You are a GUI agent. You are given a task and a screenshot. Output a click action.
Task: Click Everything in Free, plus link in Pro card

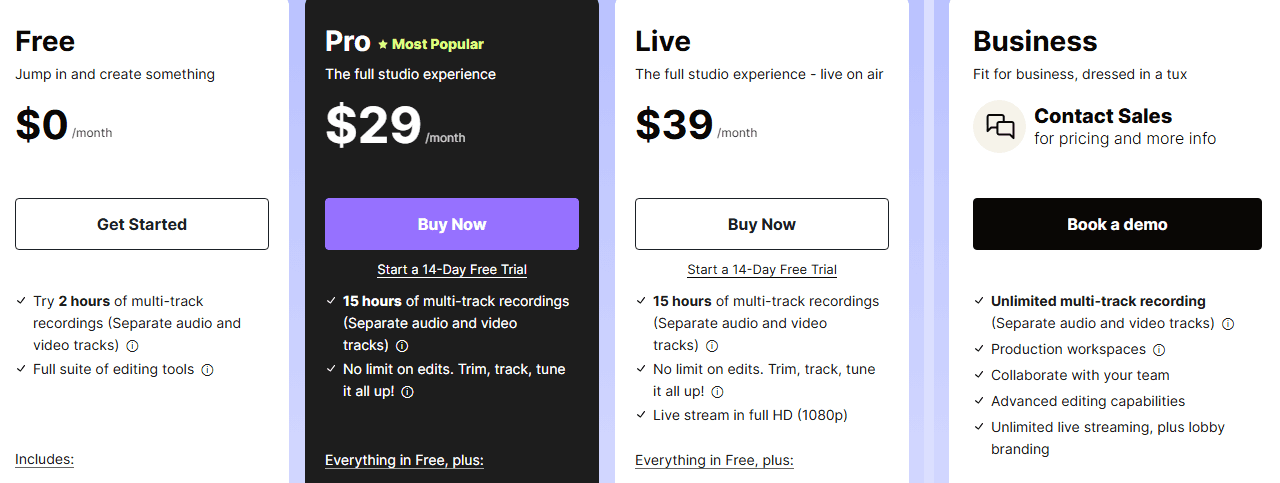pyautogui.click(x=404, y=460)
